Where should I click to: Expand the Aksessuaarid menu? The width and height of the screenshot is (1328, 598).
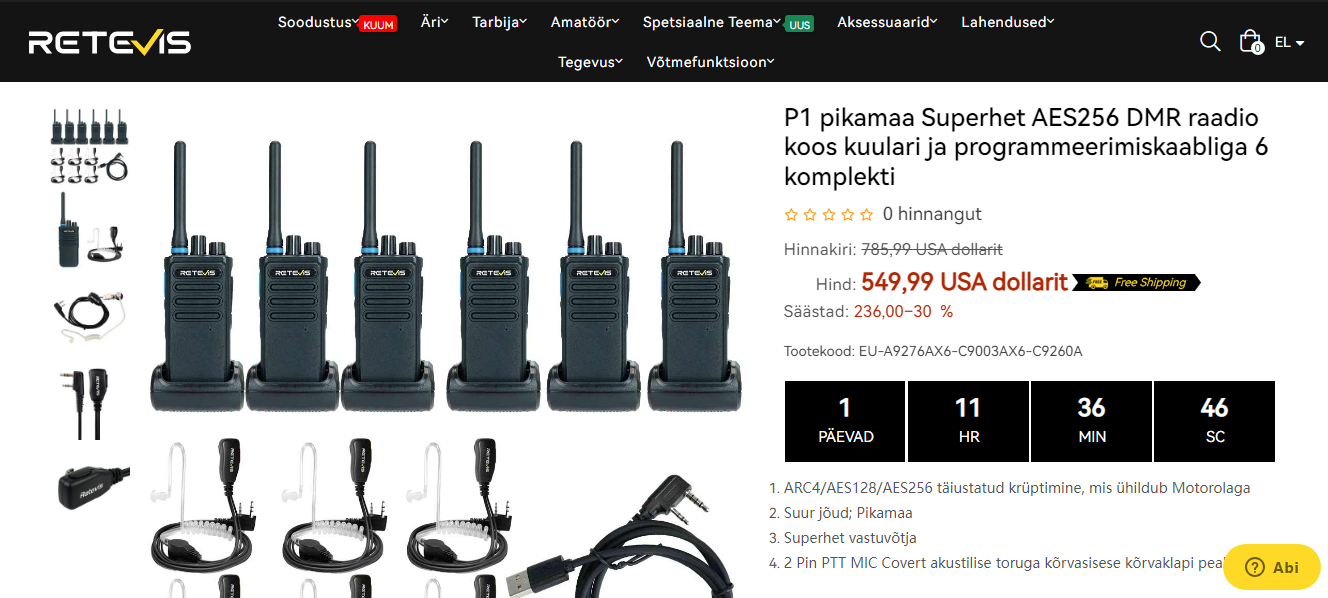coord(887,21)
